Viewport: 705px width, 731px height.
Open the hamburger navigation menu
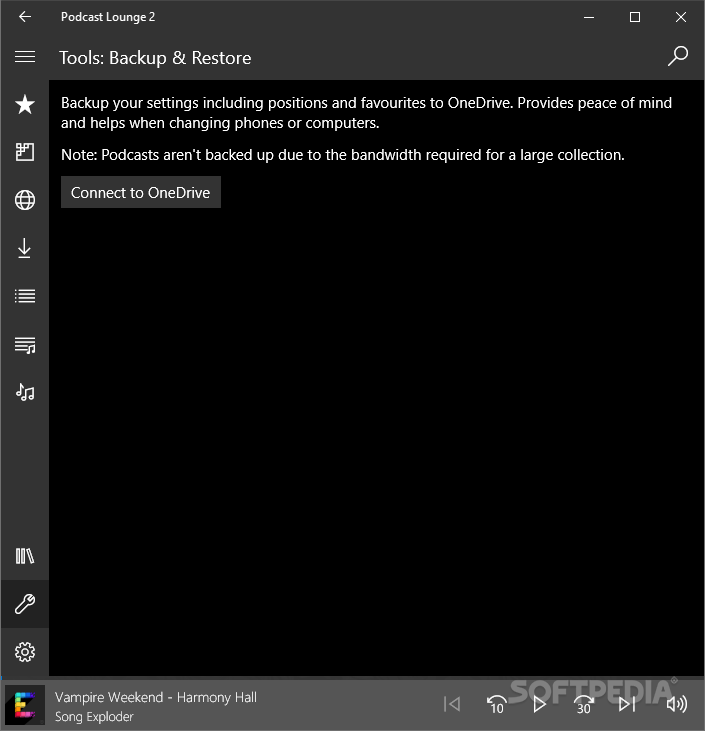pos(25,57)
